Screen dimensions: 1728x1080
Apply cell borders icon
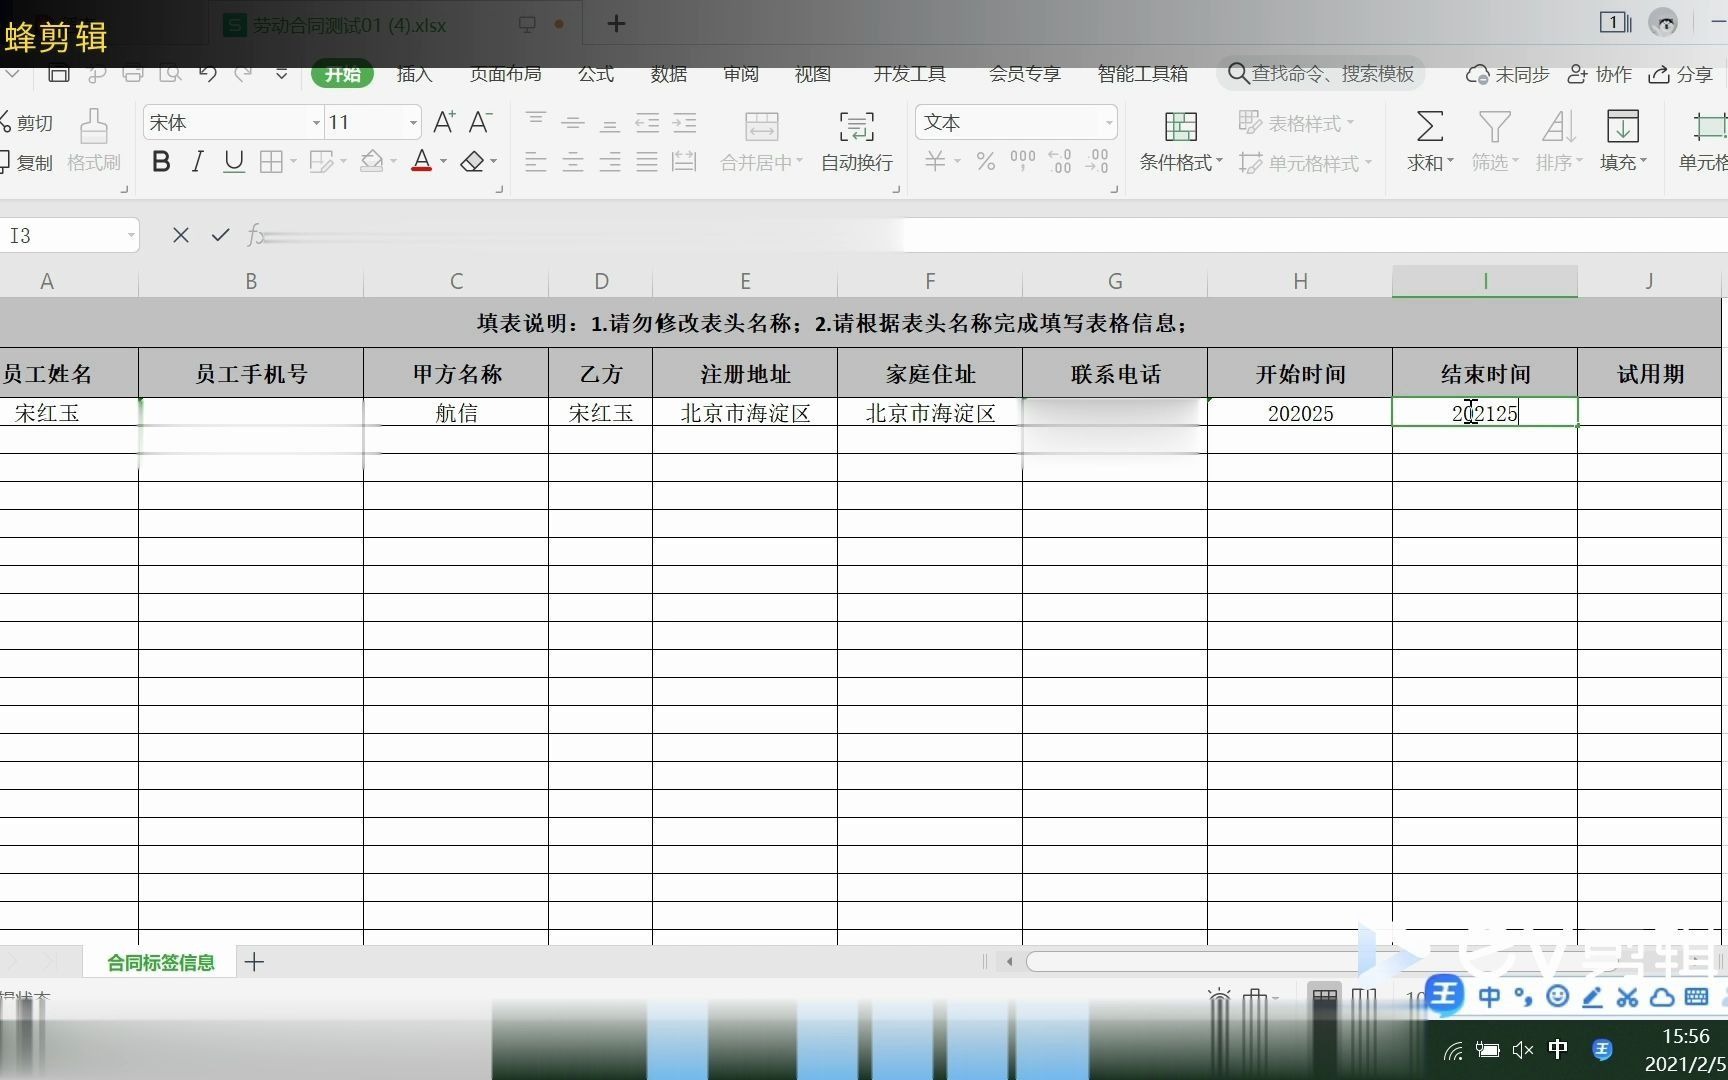point(271,161)
